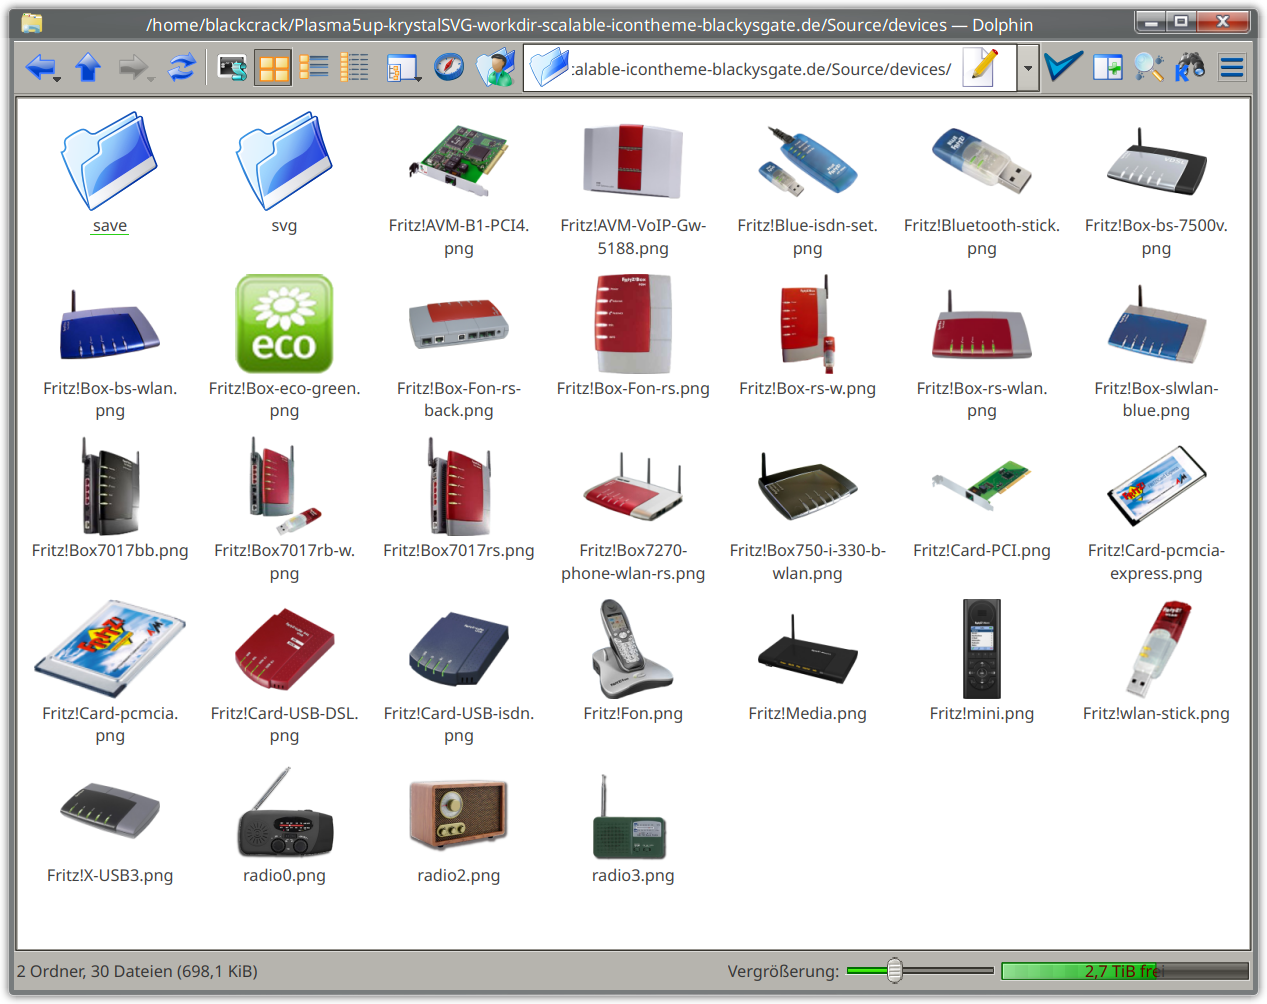This screenshot has height=1004, width=1267.
Task: Maximize the Dolphin window
Action: click(x=1181, y=21)
